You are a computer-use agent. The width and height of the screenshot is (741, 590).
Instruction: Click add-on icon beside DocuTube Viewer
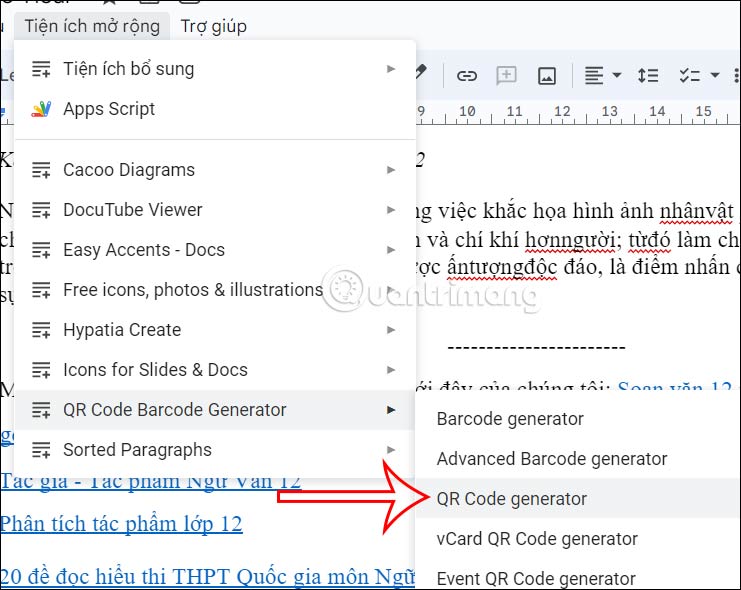41,210
